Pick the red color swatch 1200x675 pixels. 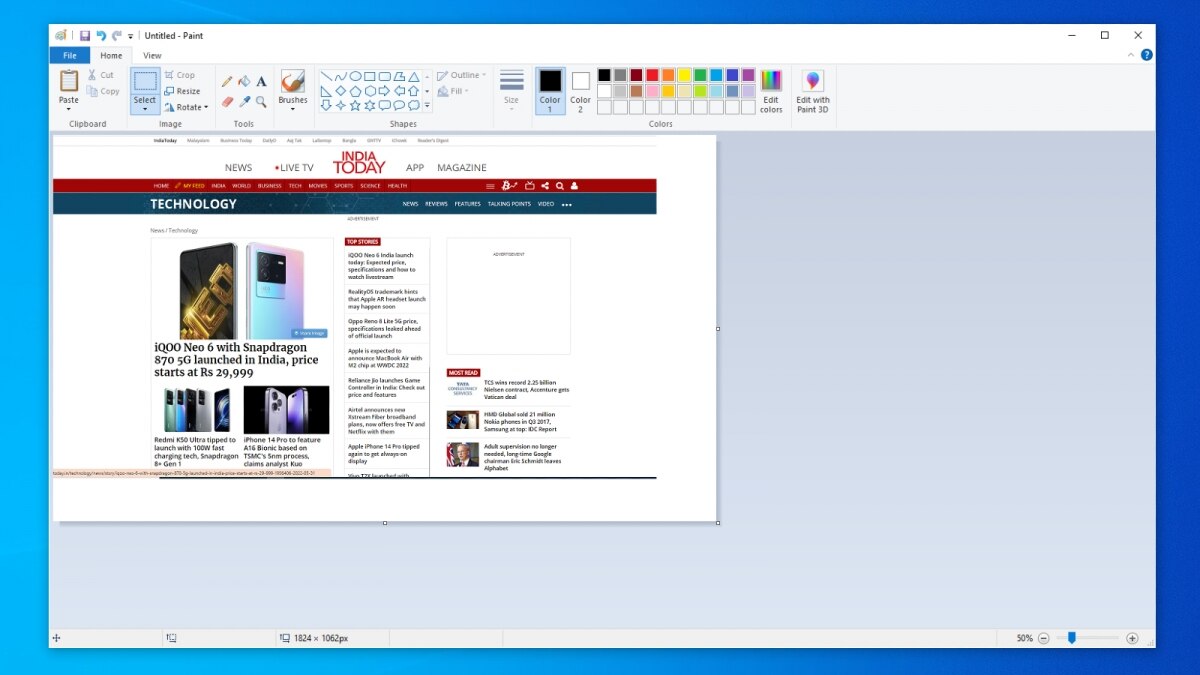(x=652, y=75)
